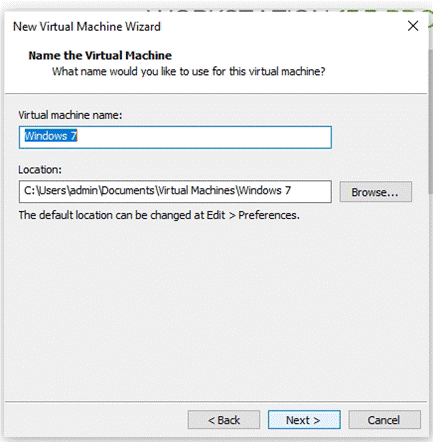Click the 'What name would you like' subtitle
This screenshot has width=433, height=442.
188,71
